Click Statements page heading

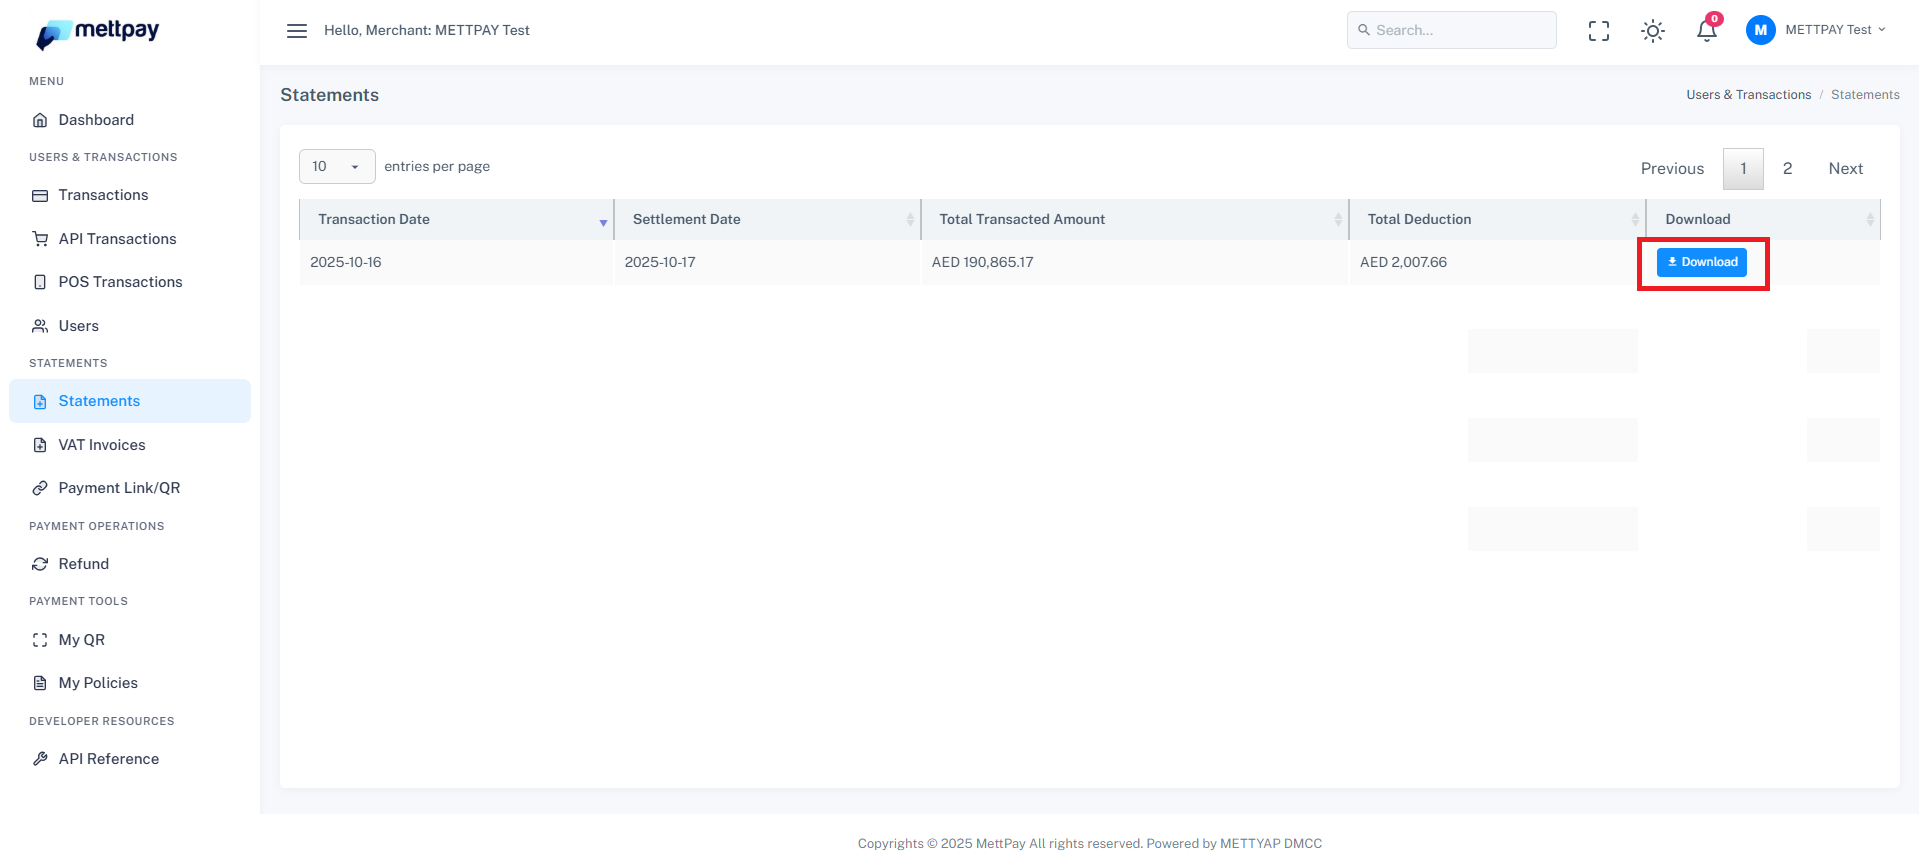(329, 95)
